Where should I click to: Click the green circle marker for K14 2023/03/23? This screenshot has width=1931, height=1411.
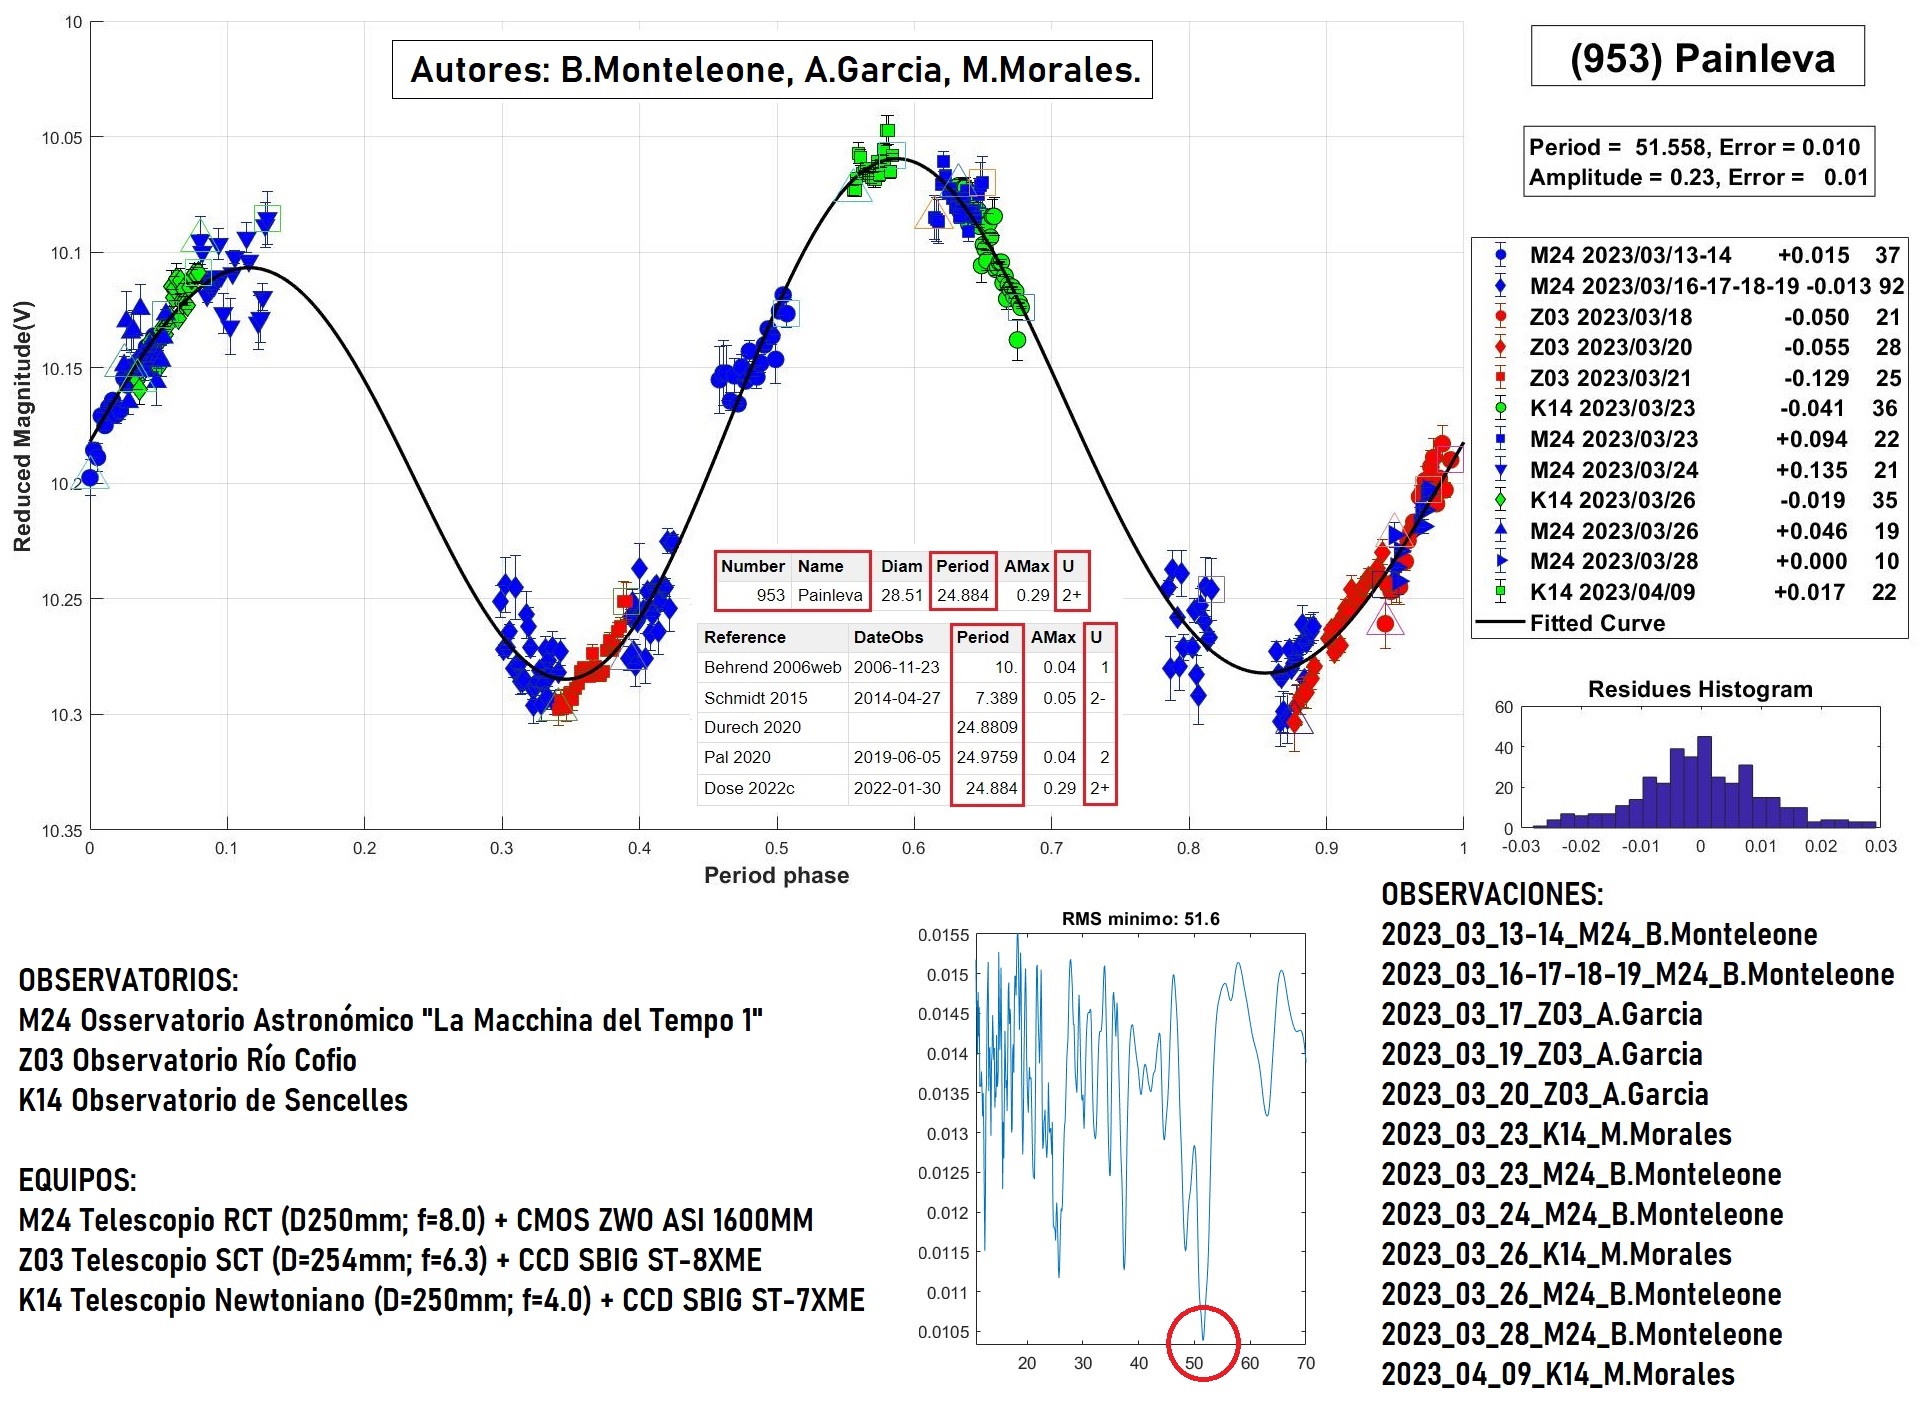[x=1500, y=408]
